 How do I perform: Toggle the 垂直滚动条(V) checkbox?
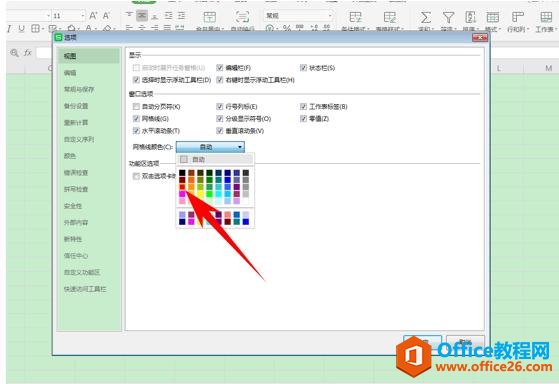click(220, 131)
